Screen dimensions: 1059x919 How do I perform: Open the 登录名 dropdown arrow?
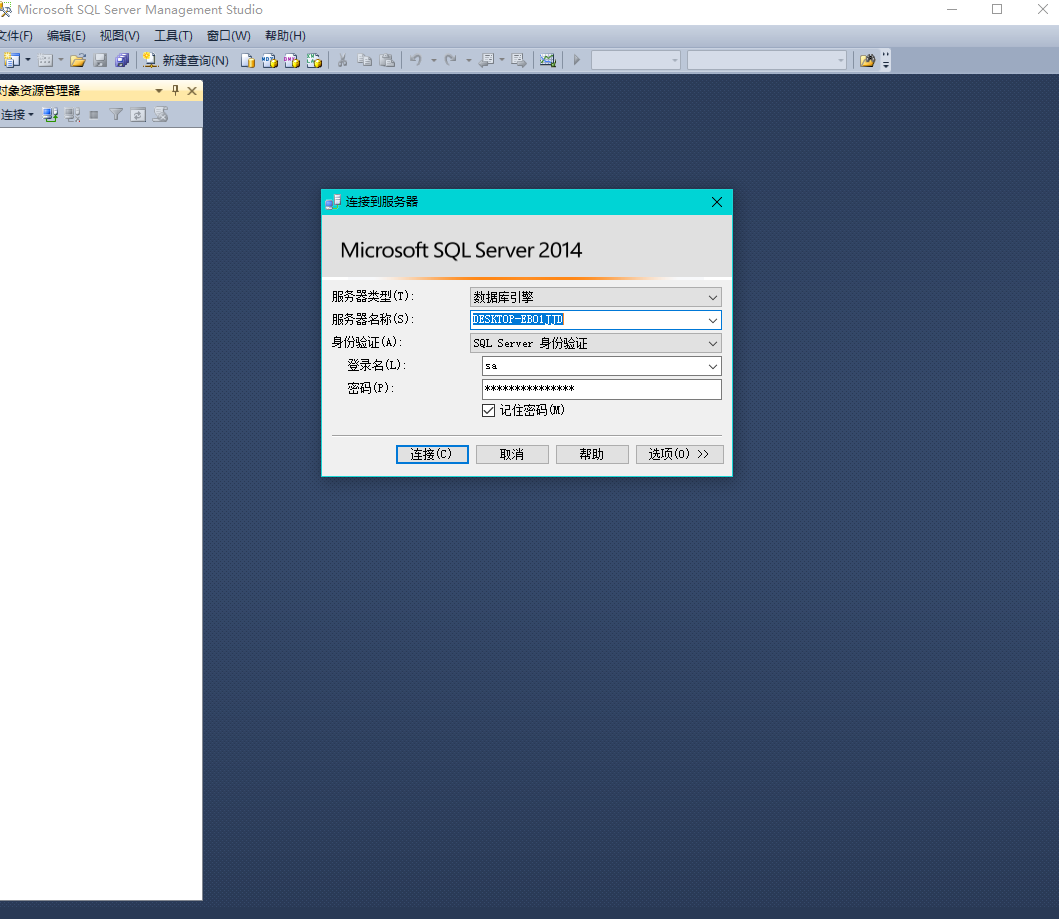tap(713, 366)
